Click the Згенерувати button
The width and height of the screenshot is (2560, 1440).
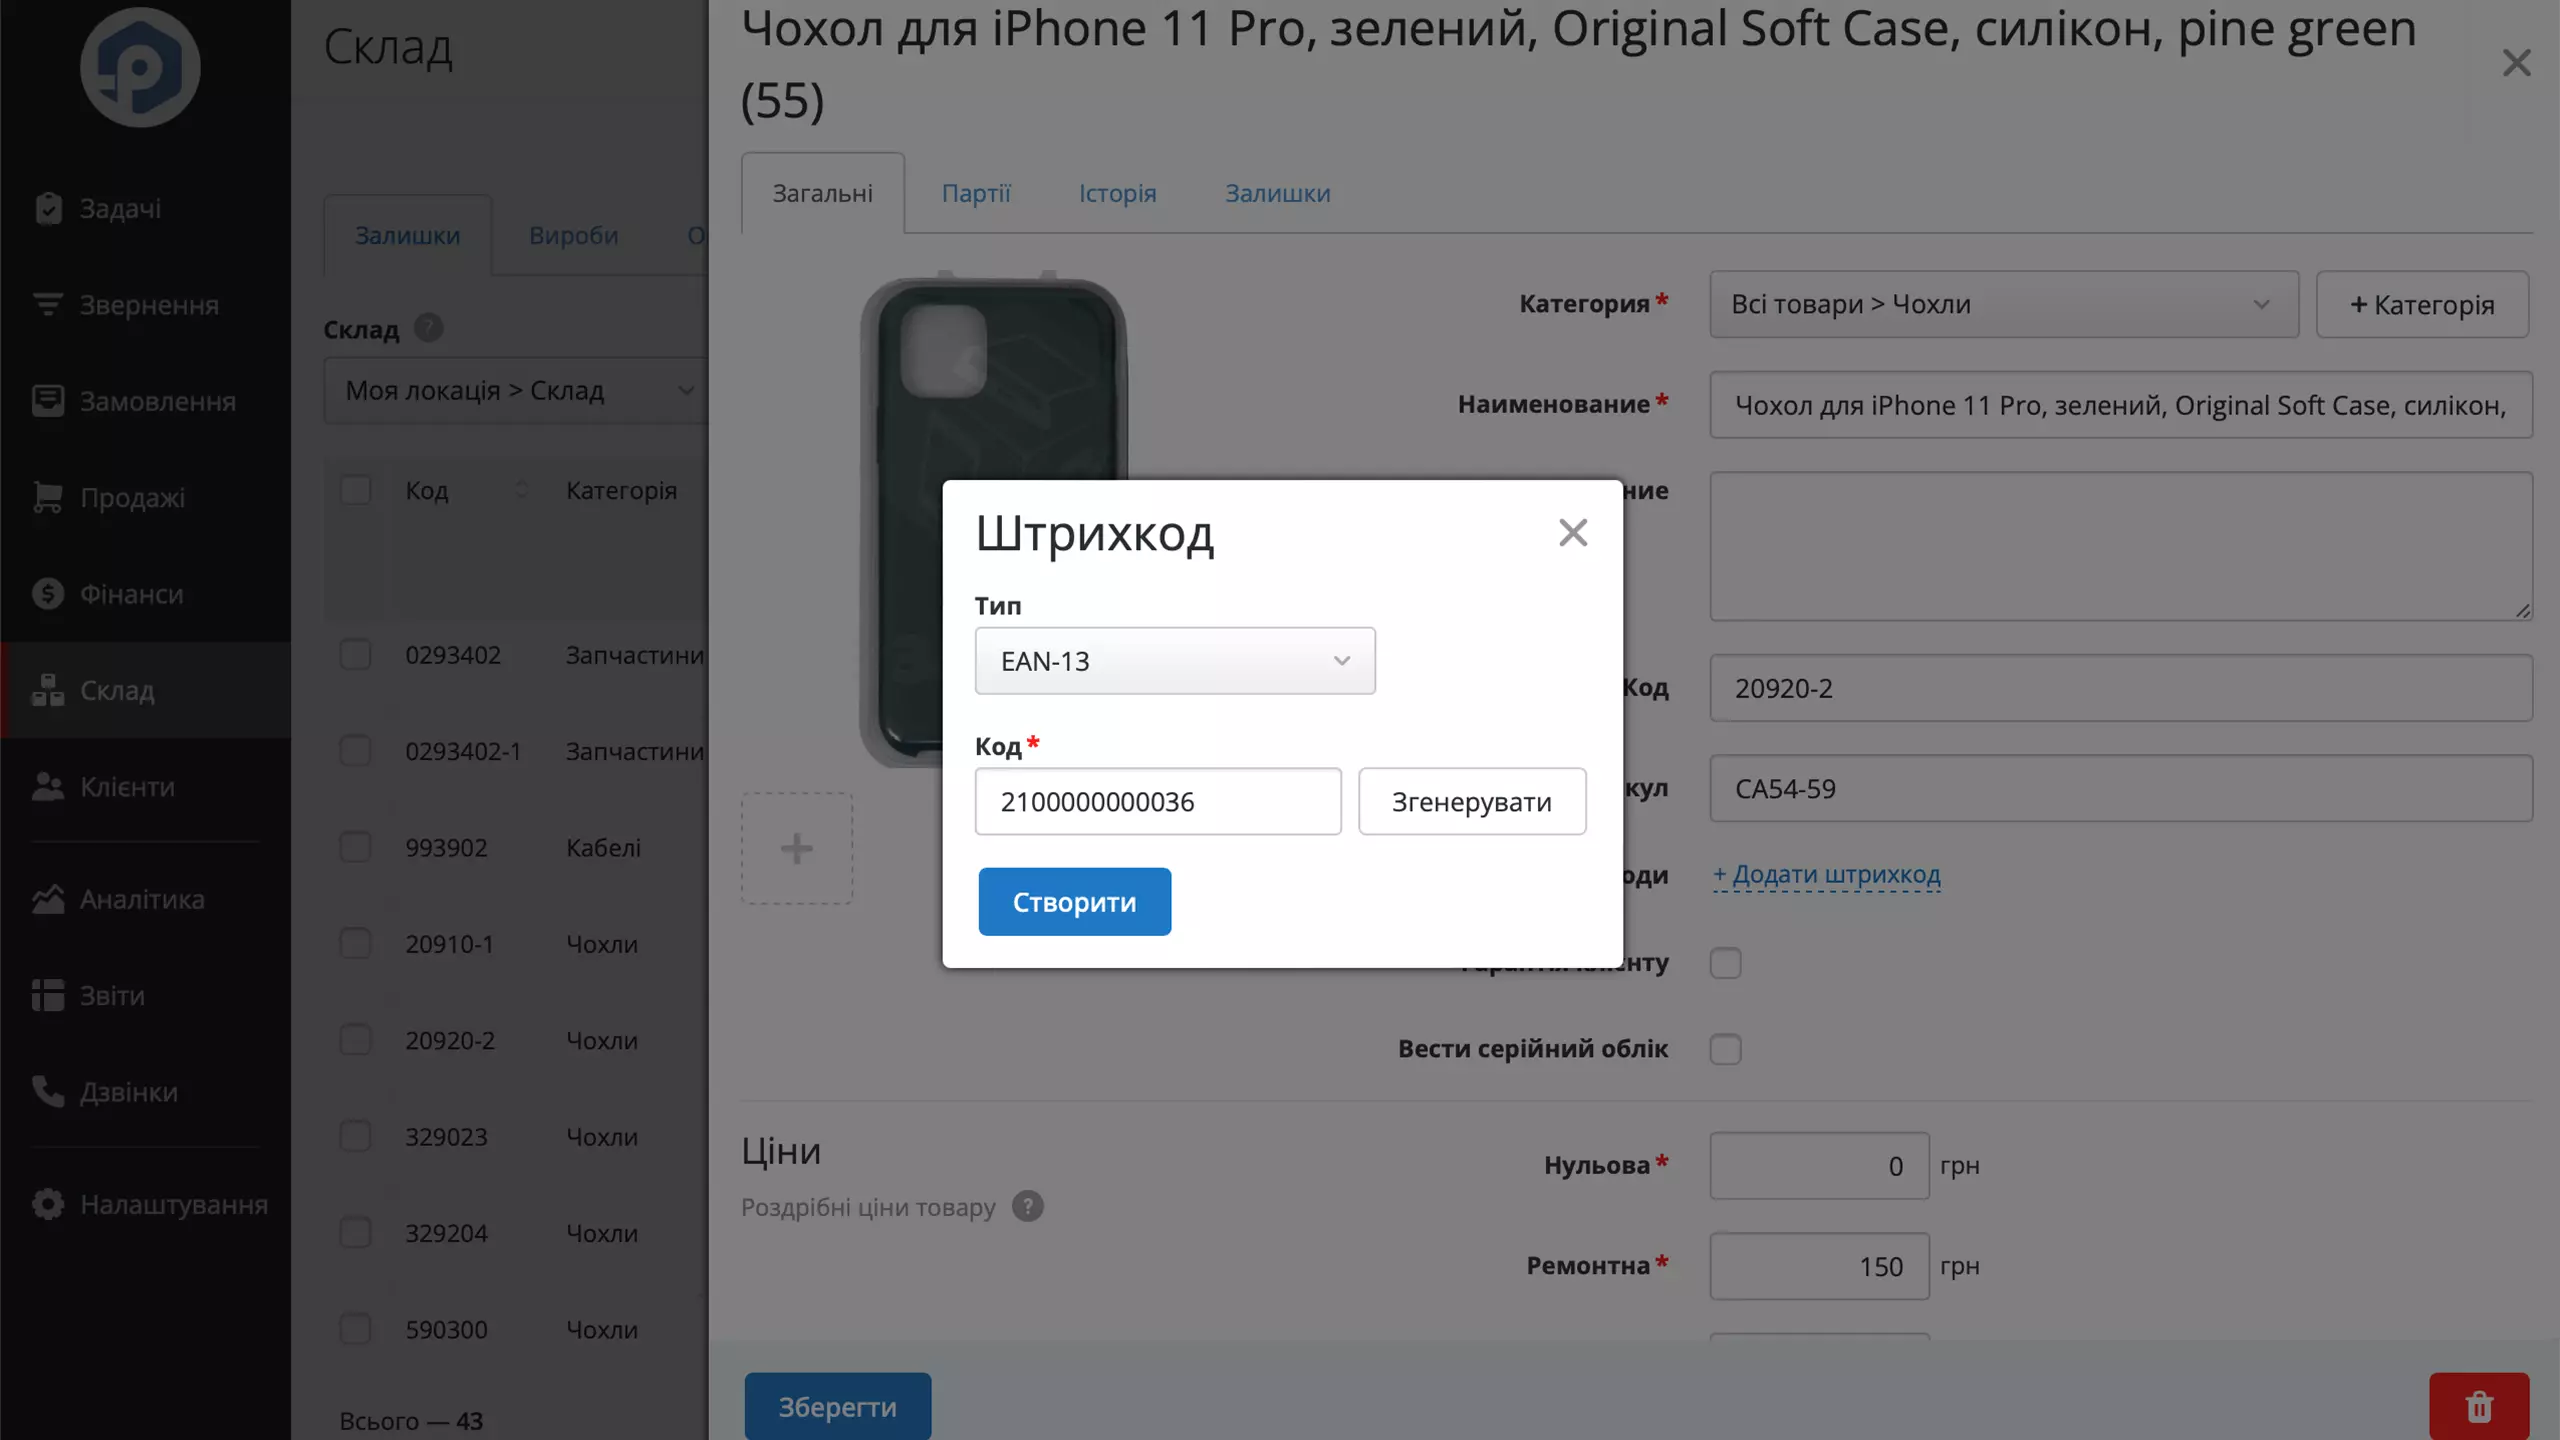(1472, 802)
